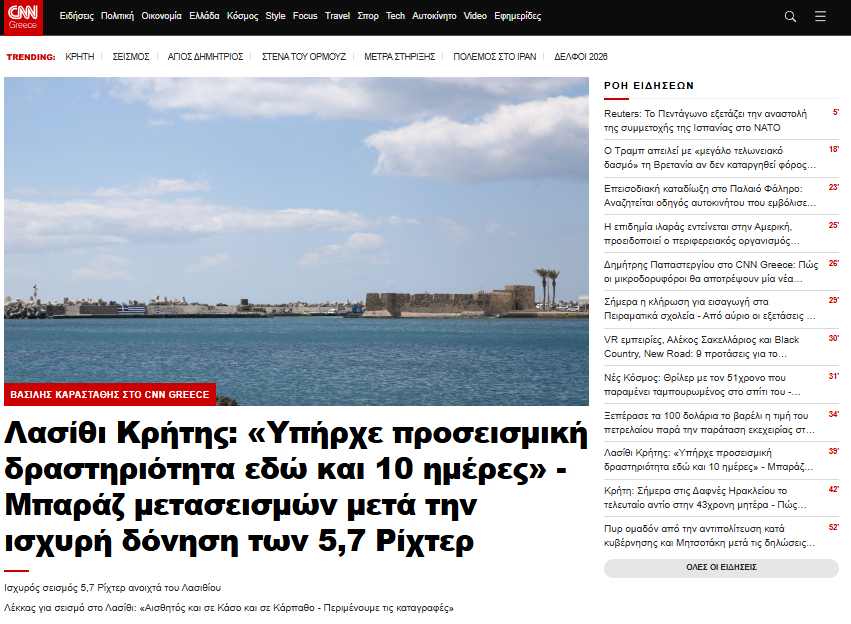Read the Reuters Pentagon NATO story
851x624 pixels.
click(x=706, y=120)
